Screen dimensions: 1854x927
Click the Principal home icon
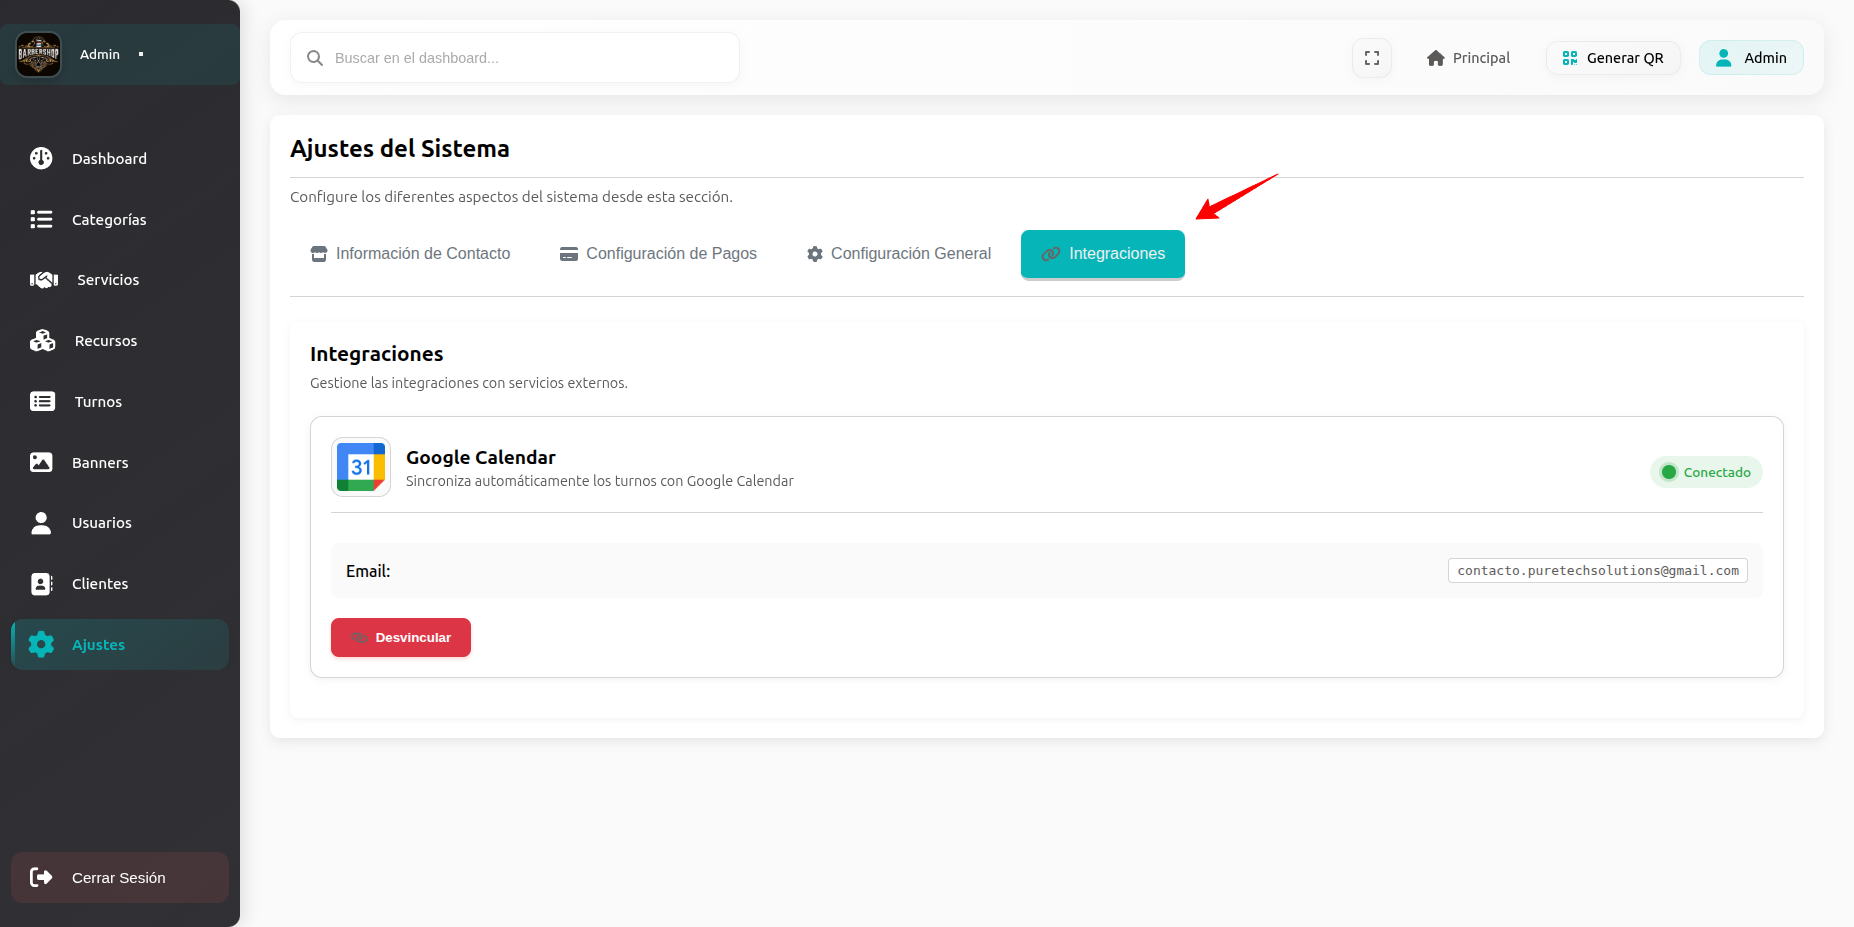(x=1436, y=57)
